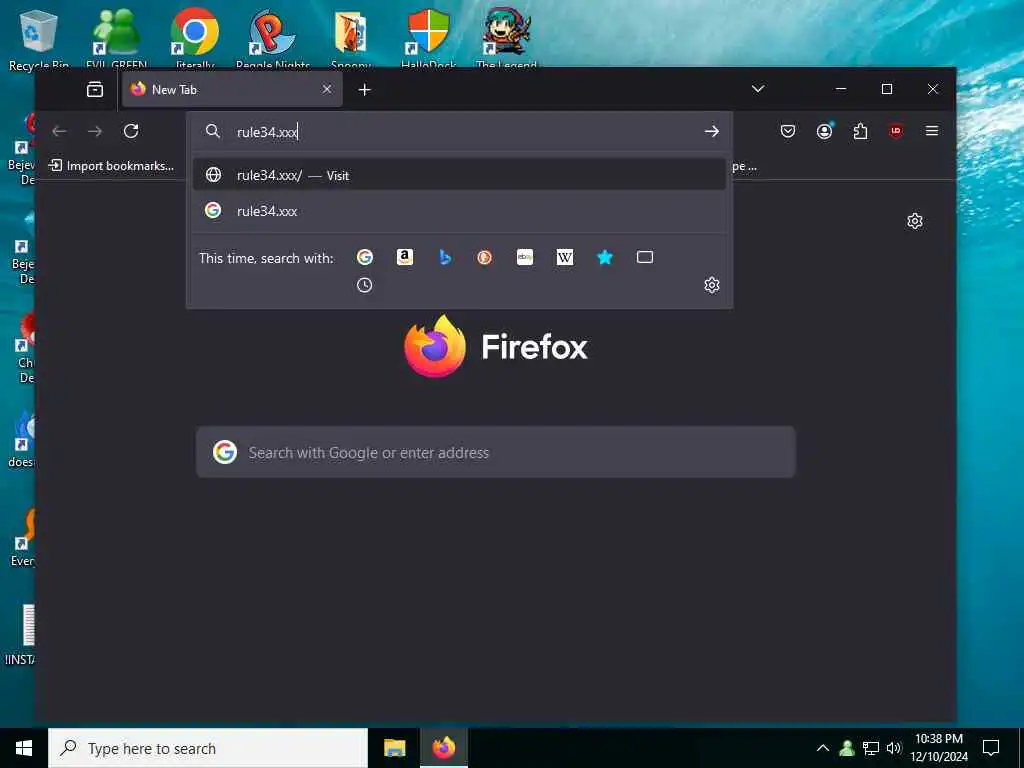The height and width of the screenshot is (768, 1024).
Task: Search with DuckDuckGo one-off icon
Action: [485, 257]
